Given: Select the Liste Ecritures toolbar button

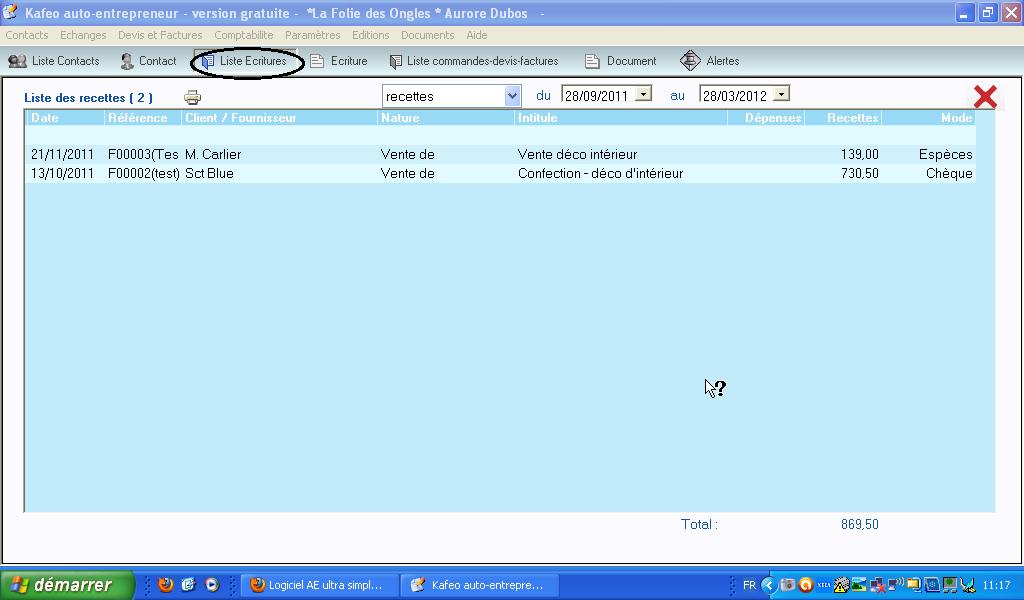Looking at the screenshot, I should (247, 61).
